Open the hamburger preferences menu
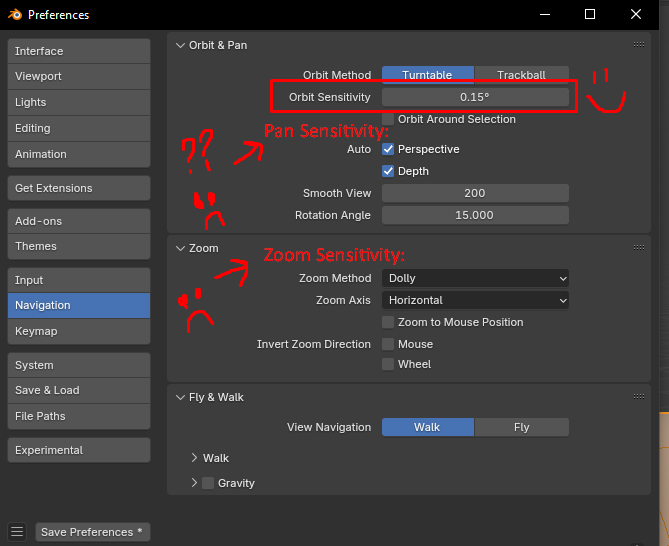669x546 pixels. coord(17,532)
